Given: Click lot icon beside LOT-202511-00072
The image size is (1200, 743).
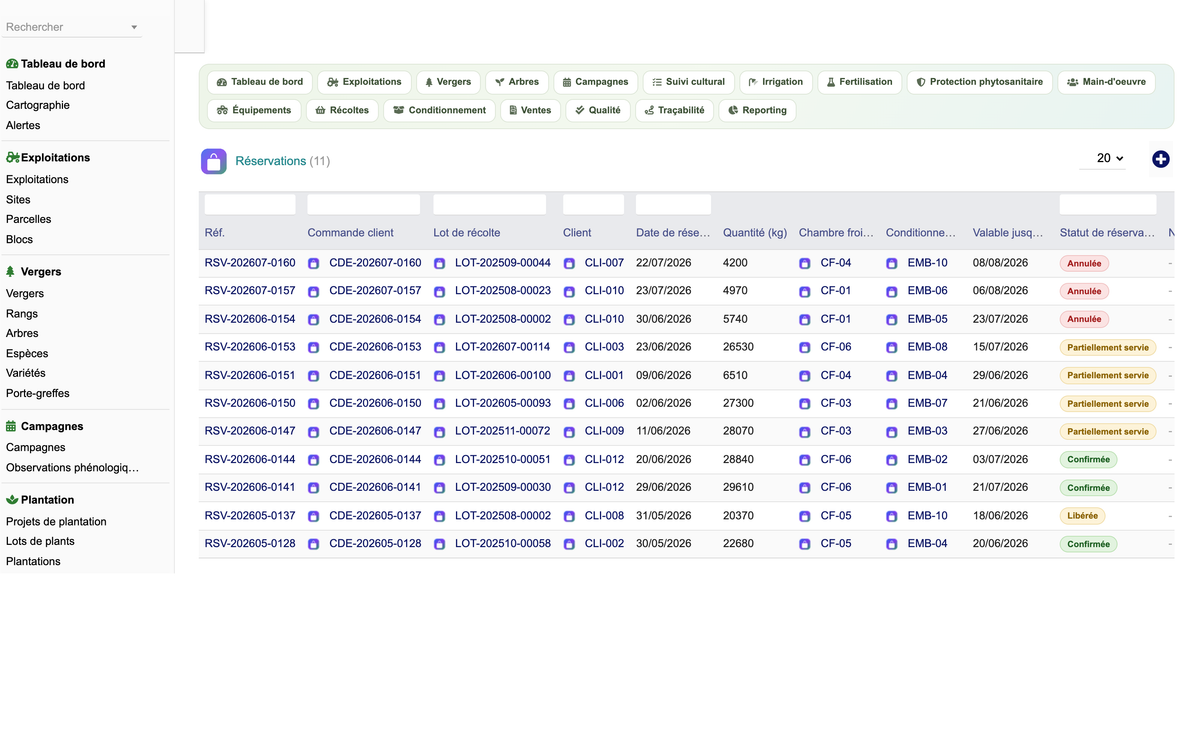Looking at the screenshot, I should (x=439, y=432).
